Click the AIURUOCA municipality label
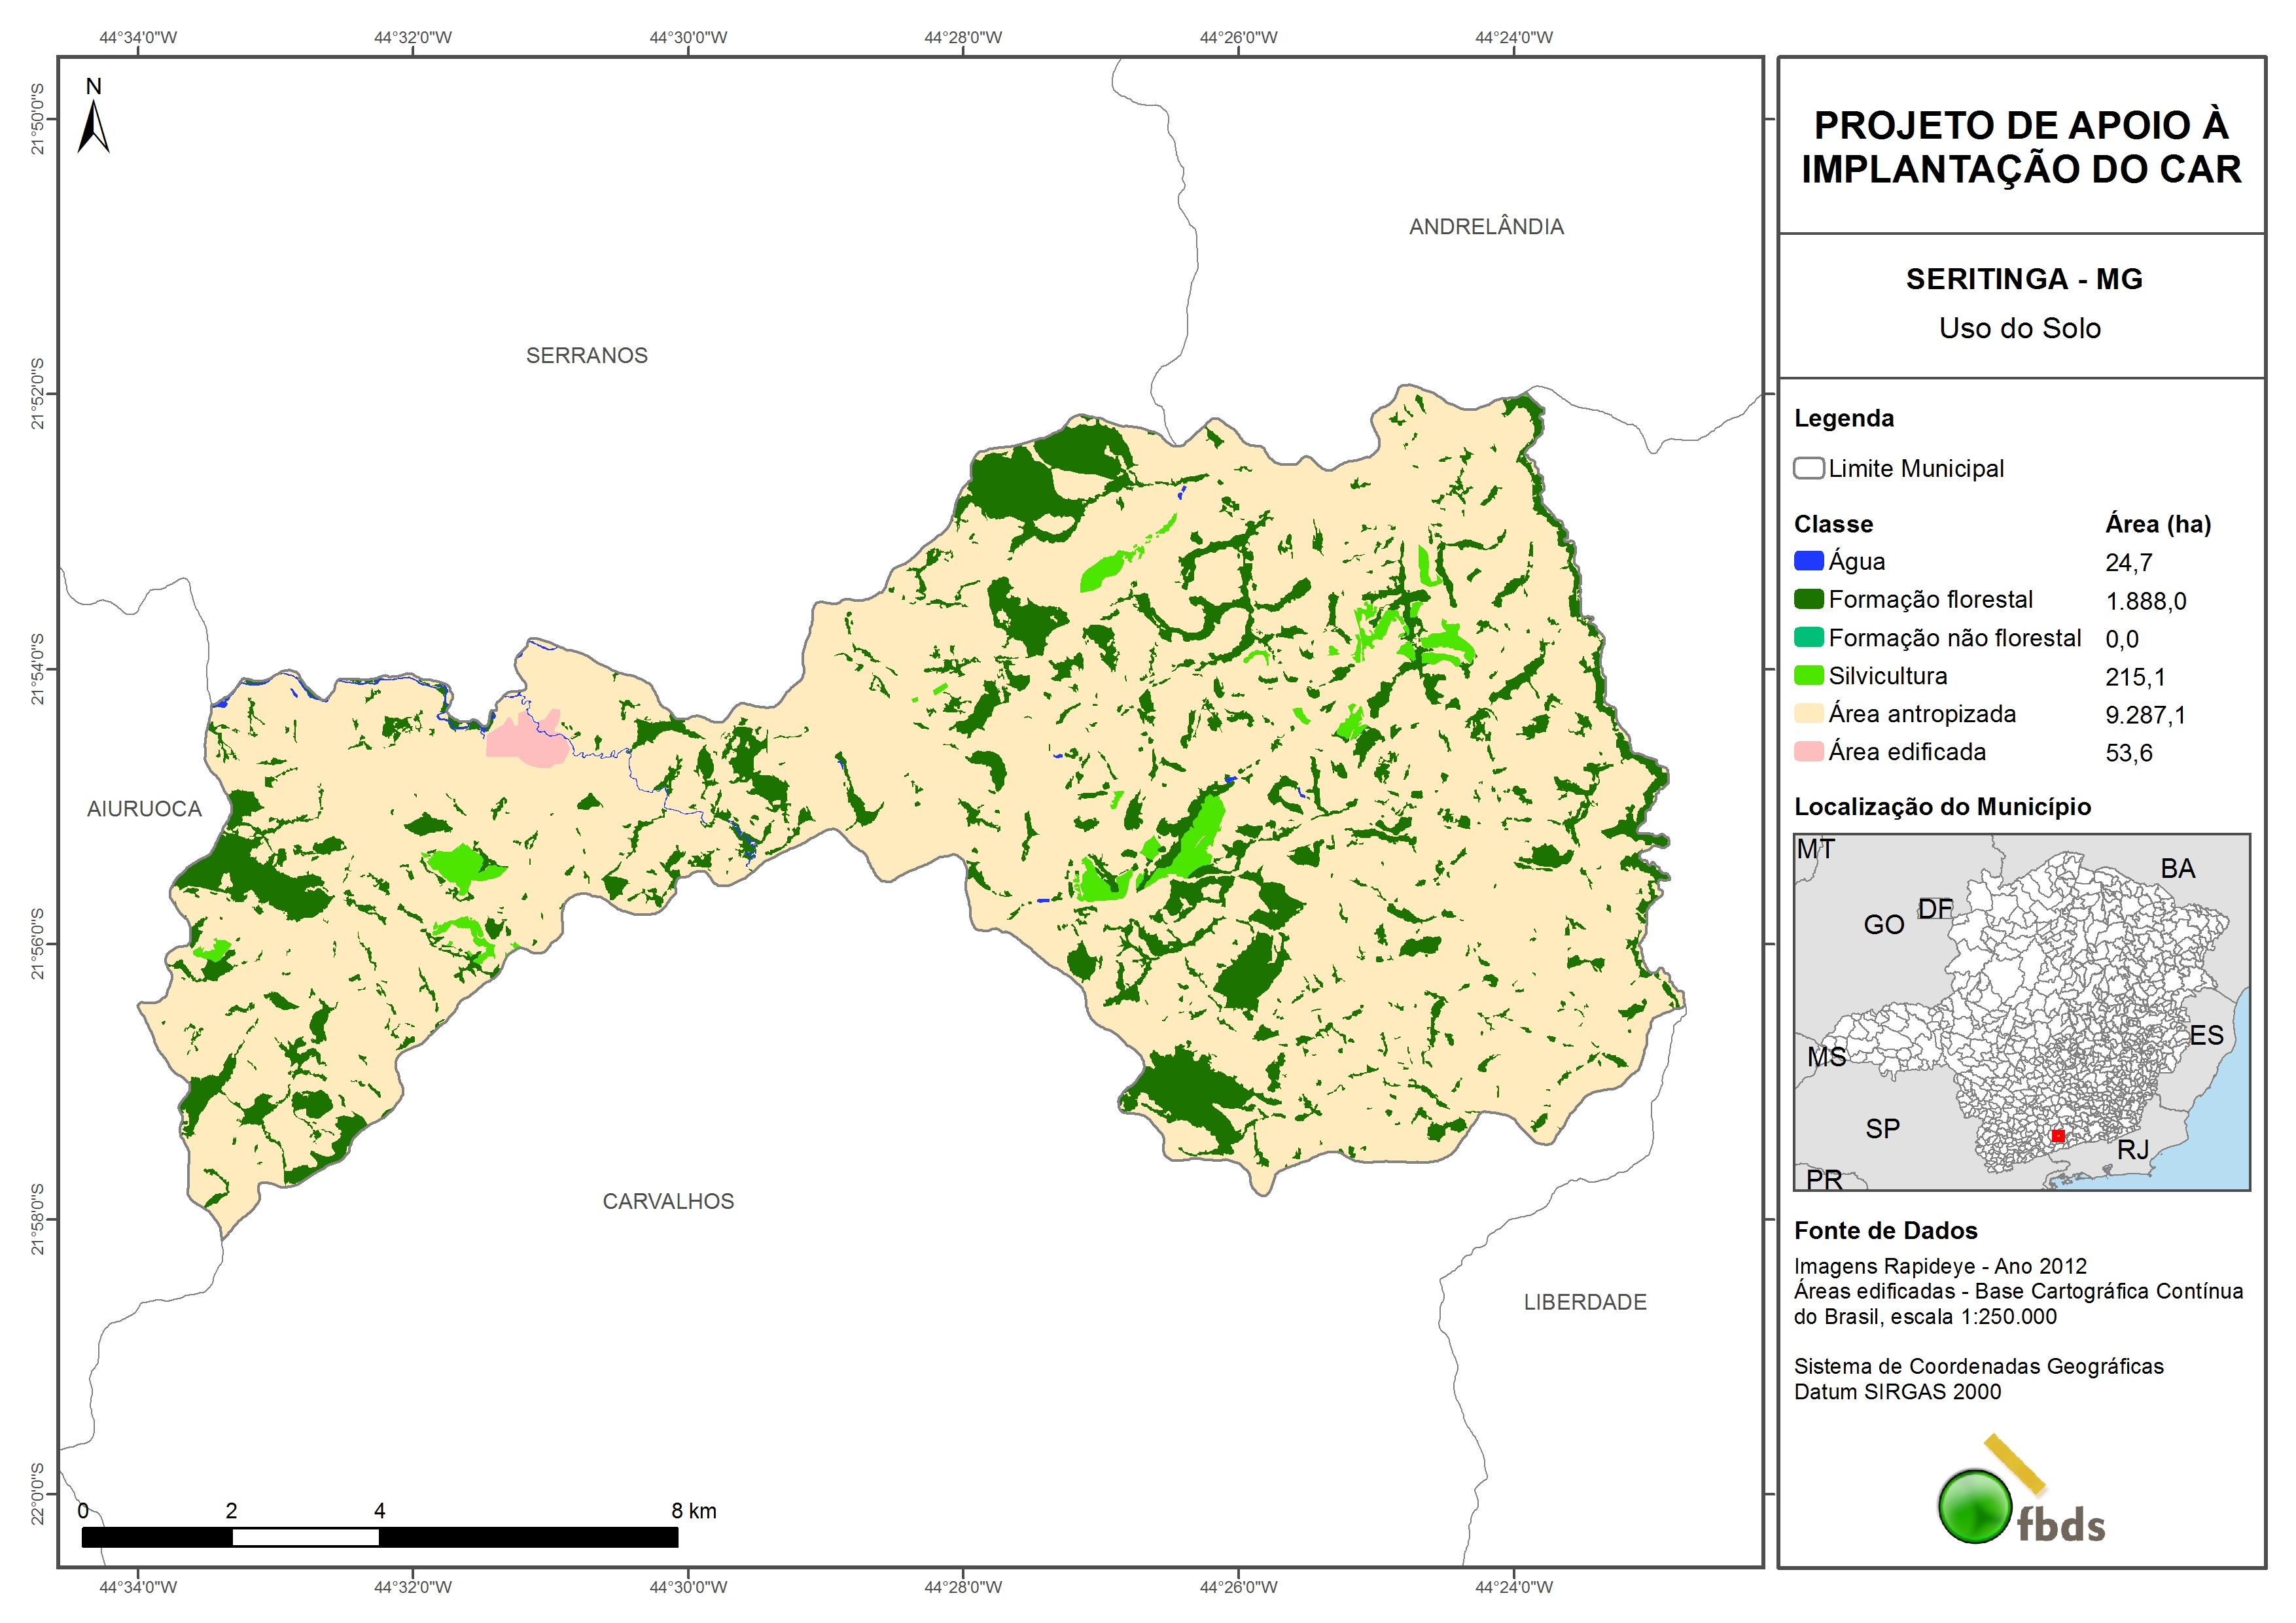The image size is (2296, 1623). 144,808
